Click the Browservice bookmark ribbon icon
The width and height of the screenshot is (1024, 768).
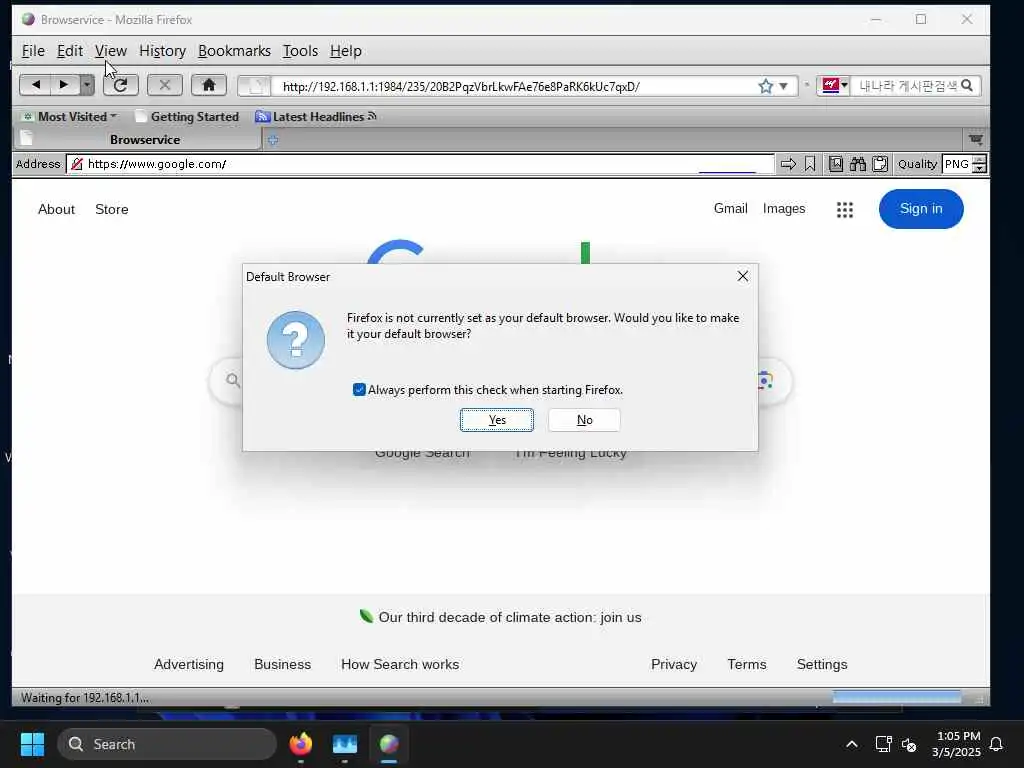810,164
